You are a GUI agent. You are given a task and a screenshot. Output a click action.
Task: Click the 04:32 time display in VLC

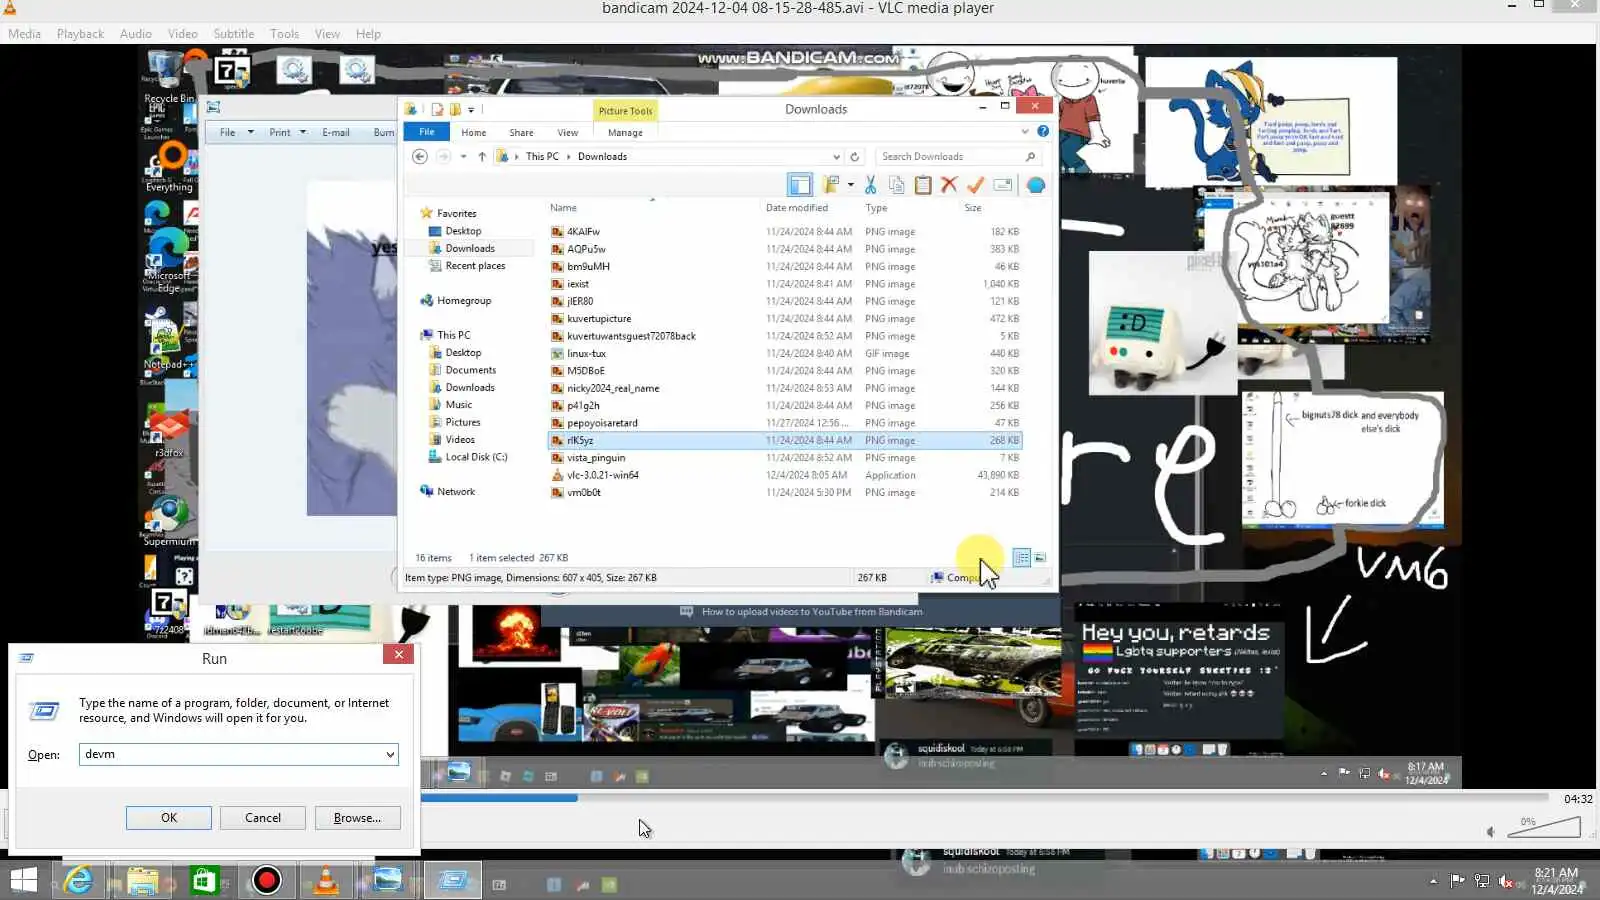pos(1578,799)
